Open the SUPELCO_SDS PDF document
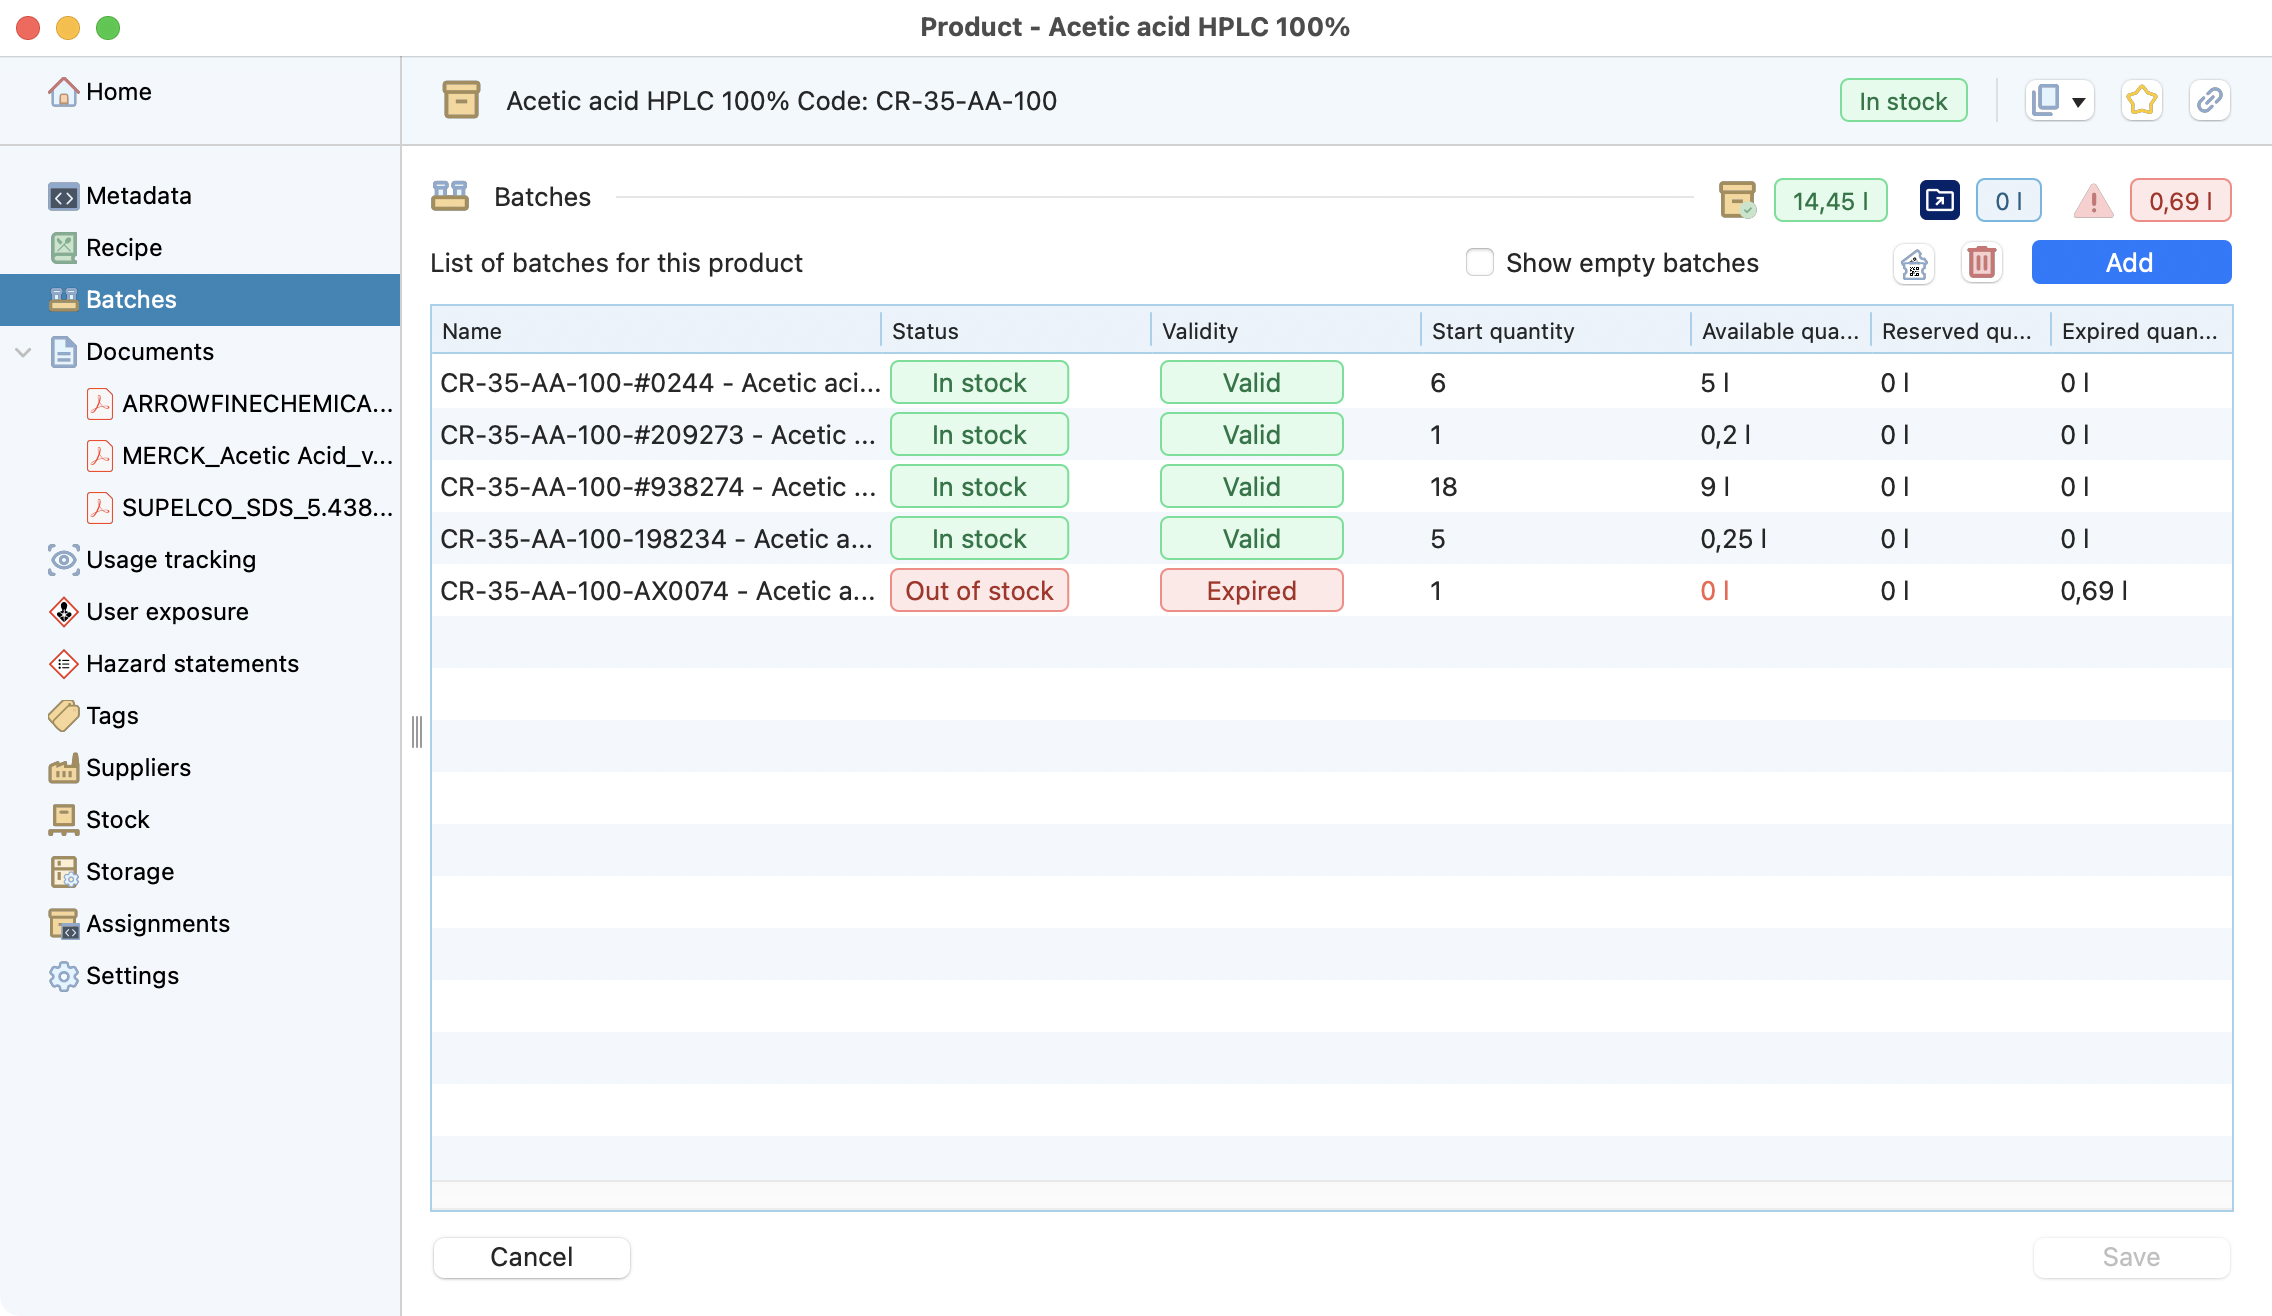This screenshot has width=2272, height=1316. (x=256, y=508)
